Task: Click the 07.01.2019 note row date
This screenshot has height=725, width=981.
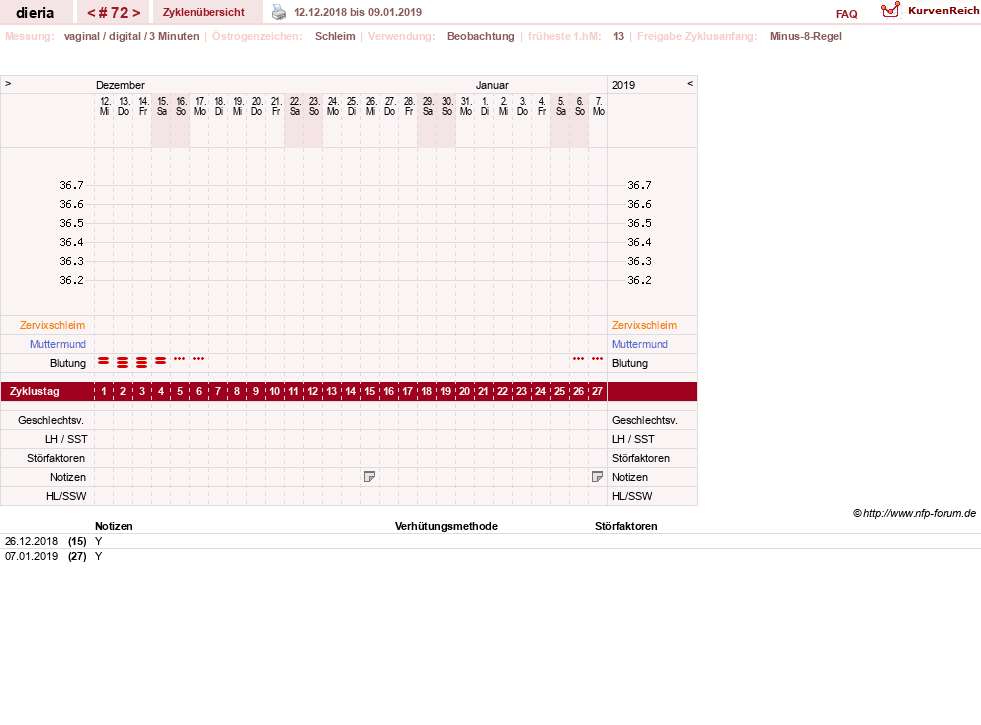Action: click(x=31, y=556)
